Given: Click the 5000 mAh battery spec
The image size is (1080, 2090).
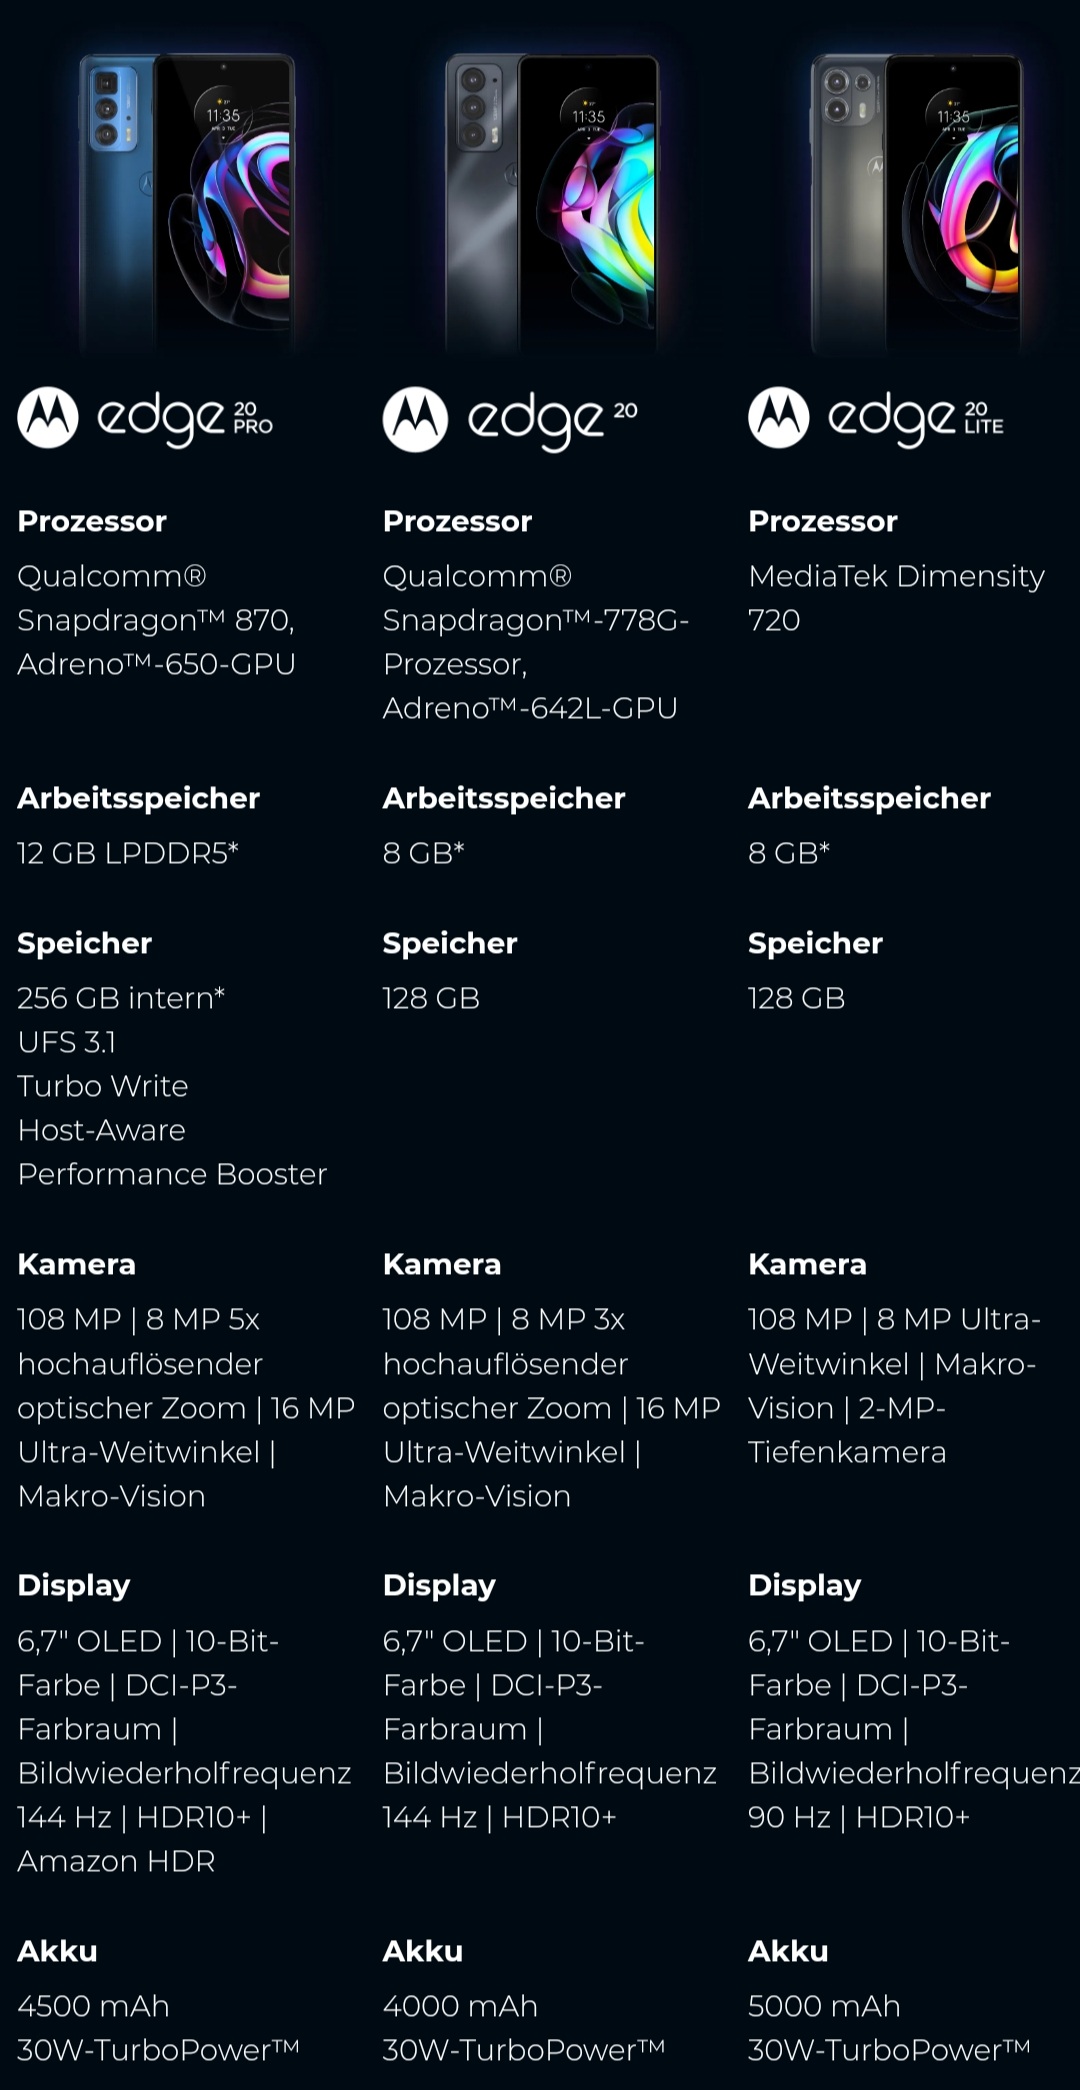Looking at the screenshot, I should (x=824, y=2006).
